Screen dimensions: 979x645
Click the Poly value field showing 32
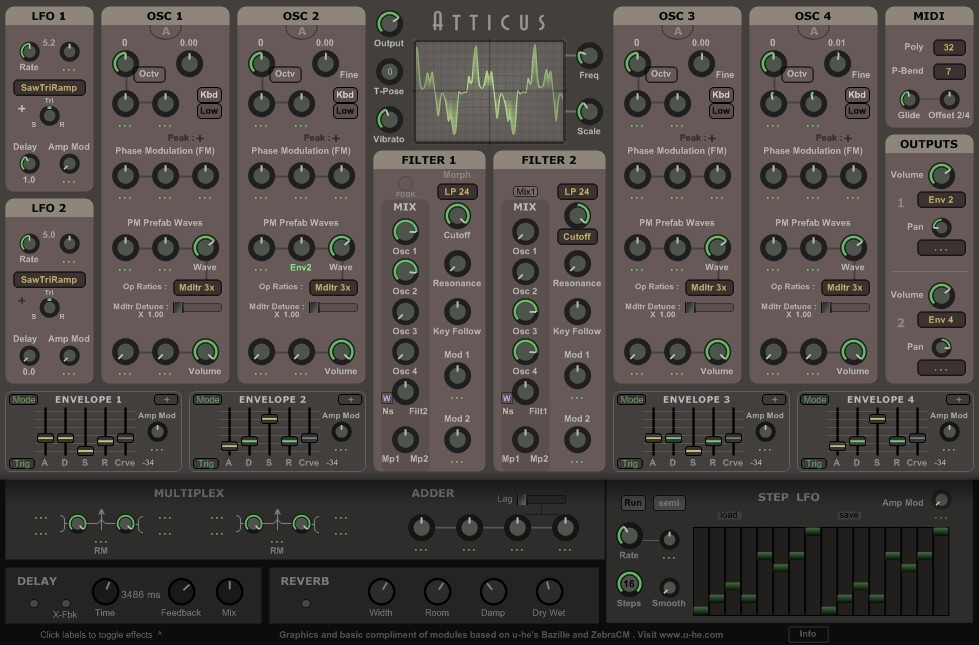(948, 47)
